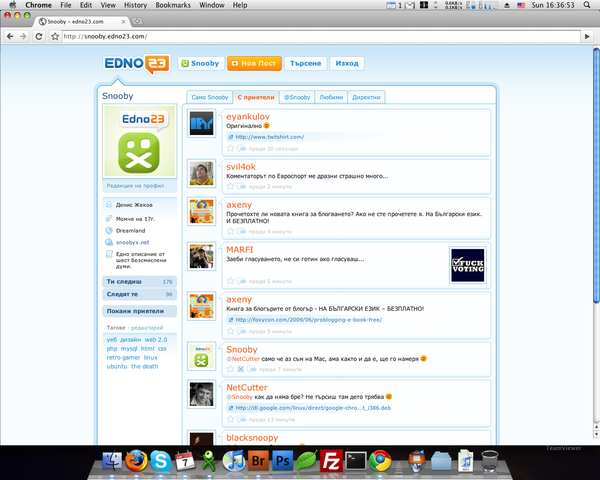Click eyankulov's avatar thumbnail
This screenshot has height=480, width=600.
point(201,123)
